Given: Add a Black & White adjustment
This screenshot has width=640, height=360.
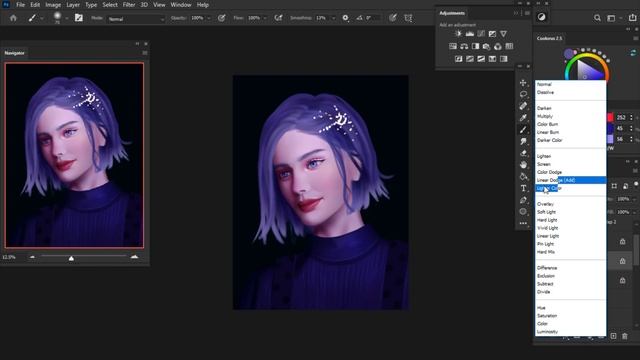Looking at the screenshot, I should click(476, 47).
